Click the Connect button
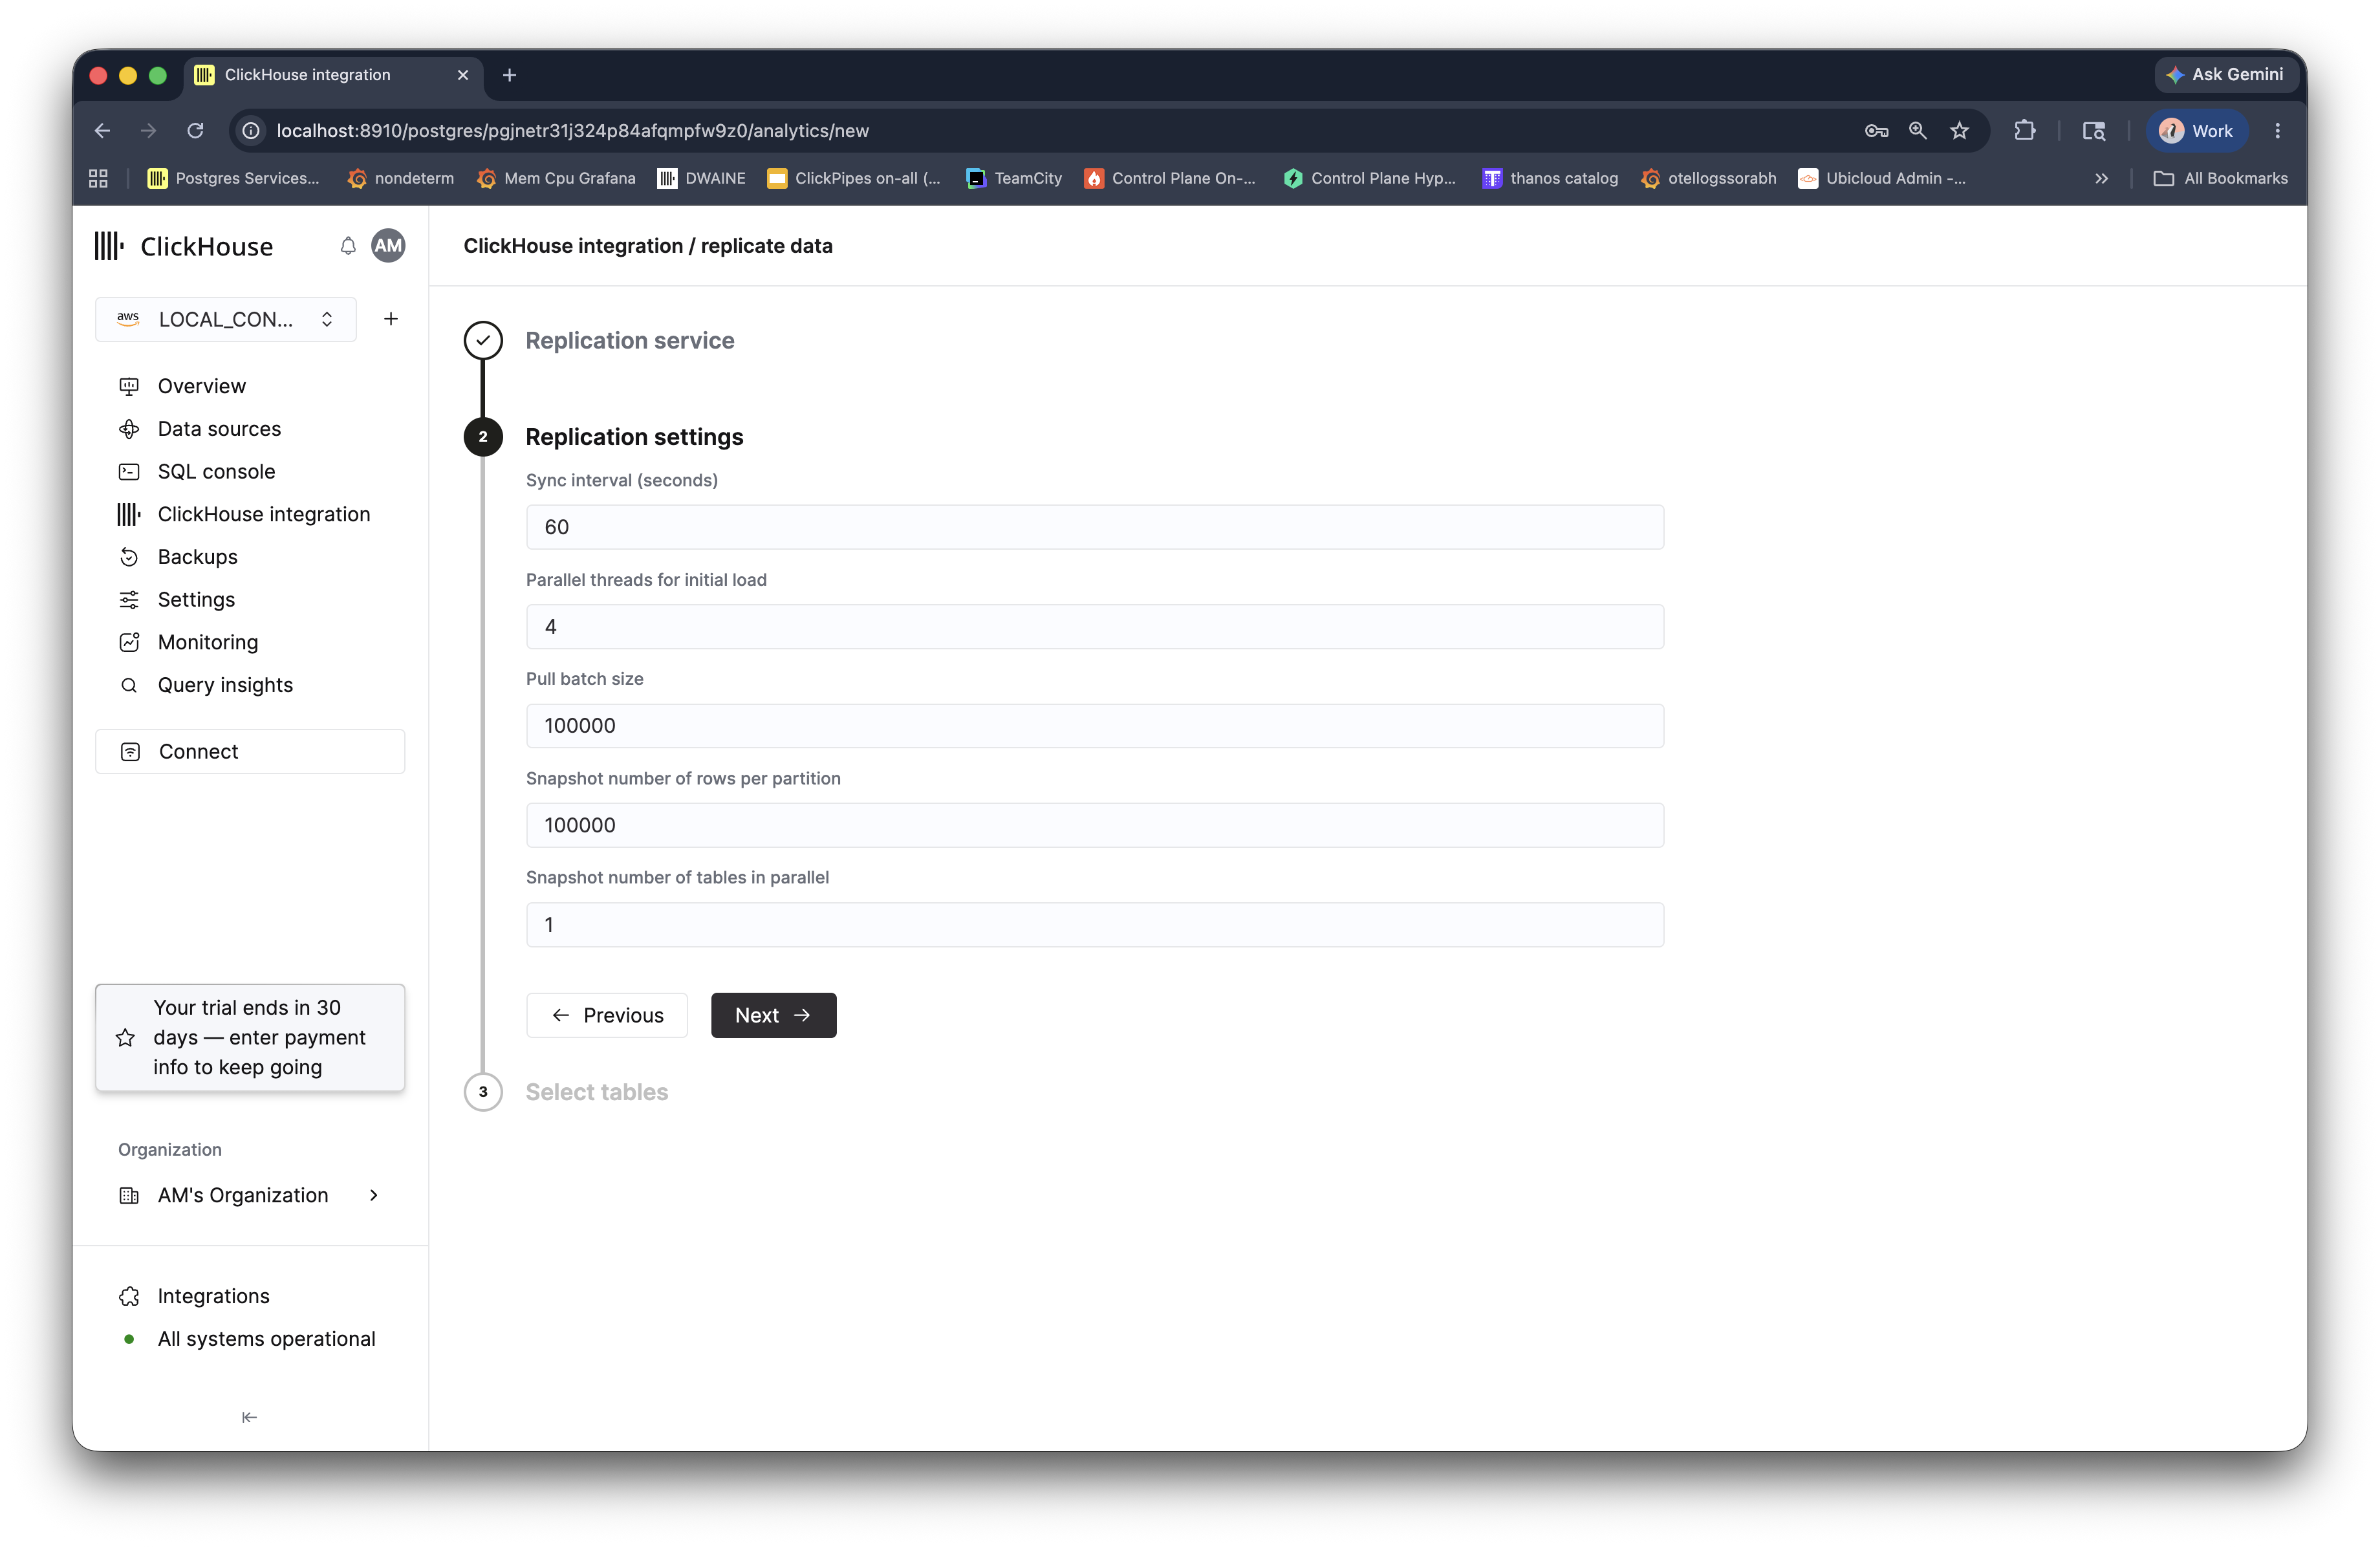Screen dimensions: 2380x1547 (250, 751)
